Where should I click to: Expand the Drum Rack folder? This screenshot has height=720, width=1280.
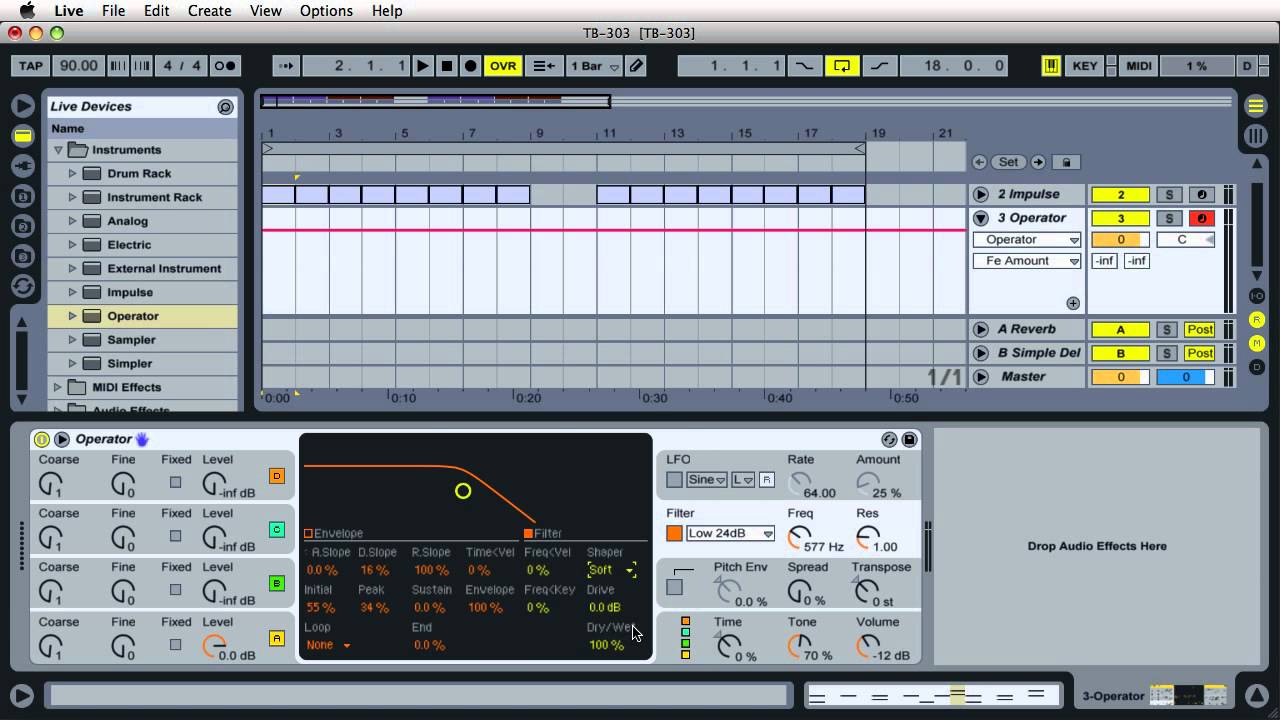click(x=72, y=174)
